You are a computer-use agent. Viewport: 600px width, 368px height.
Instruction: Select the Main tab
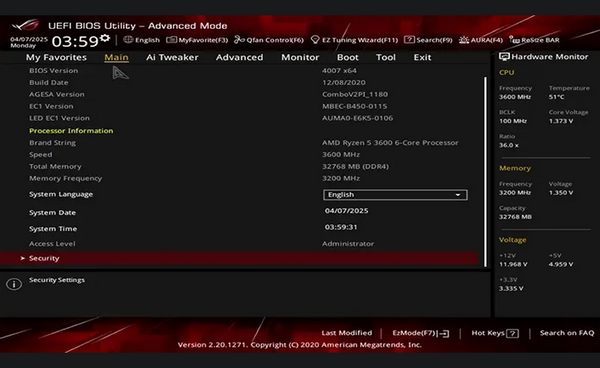point(116,57)
